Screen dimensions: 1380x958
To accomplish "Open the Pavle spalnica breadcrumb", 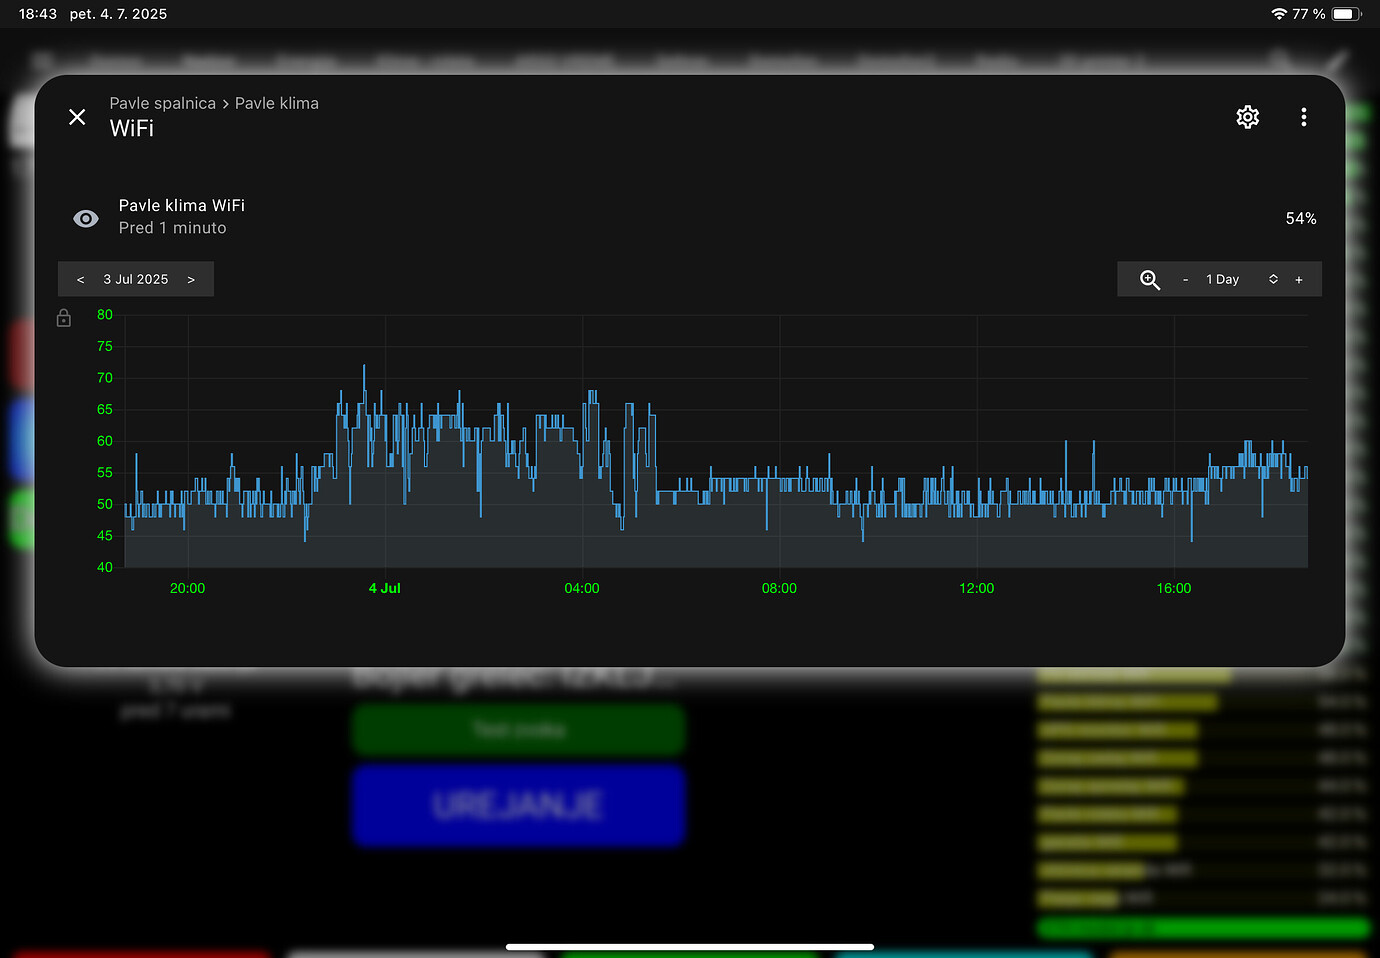I will [x=162, y=103].
